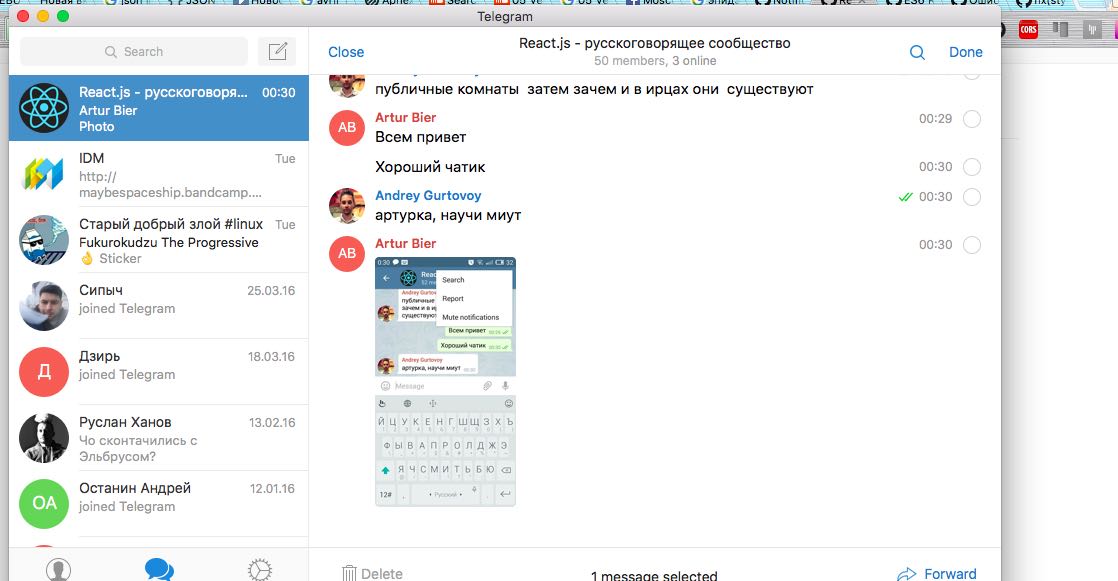Open the Останин Андрей chat
The image size is (1118, 581).
point(159,504)
